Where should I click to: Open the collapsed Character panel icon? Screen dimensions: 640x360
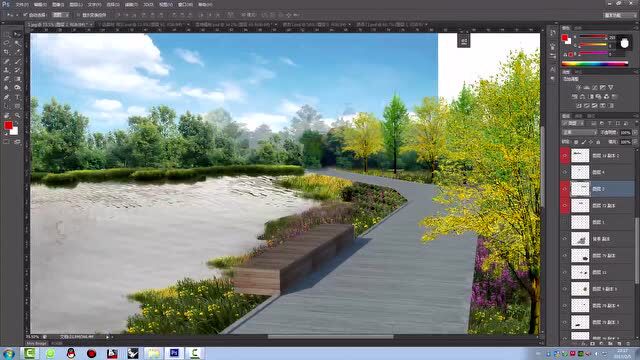click(x=553, y=69)
